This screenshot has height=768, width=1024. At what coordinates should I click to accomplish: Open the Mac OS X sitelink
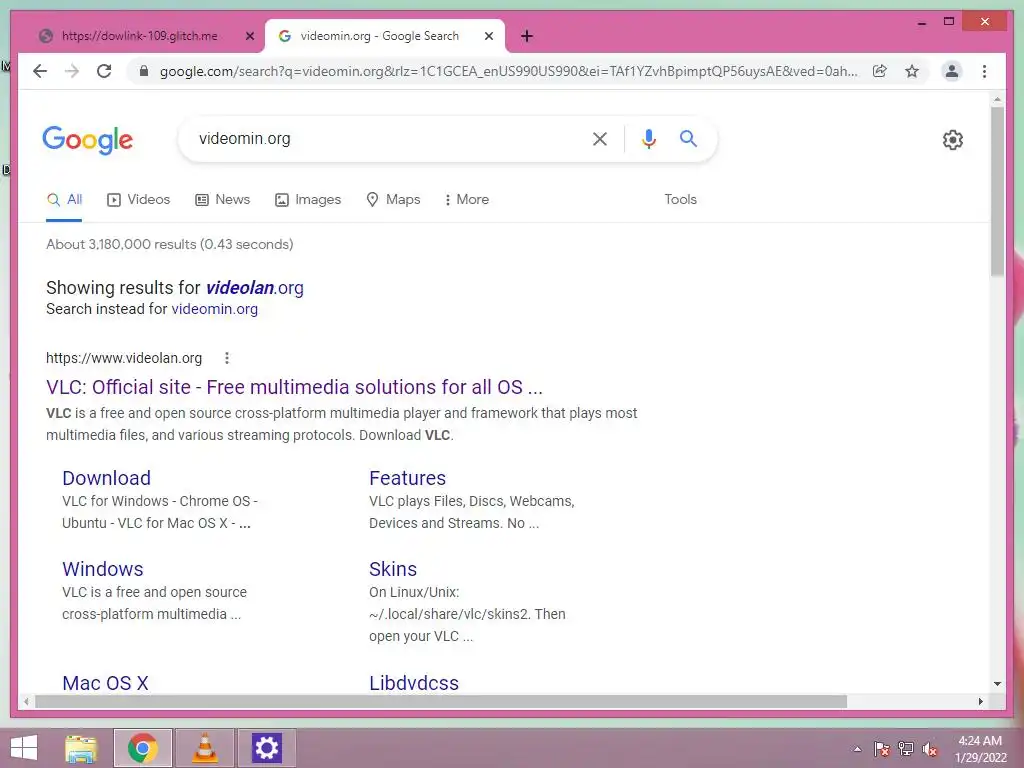point(105,683)
